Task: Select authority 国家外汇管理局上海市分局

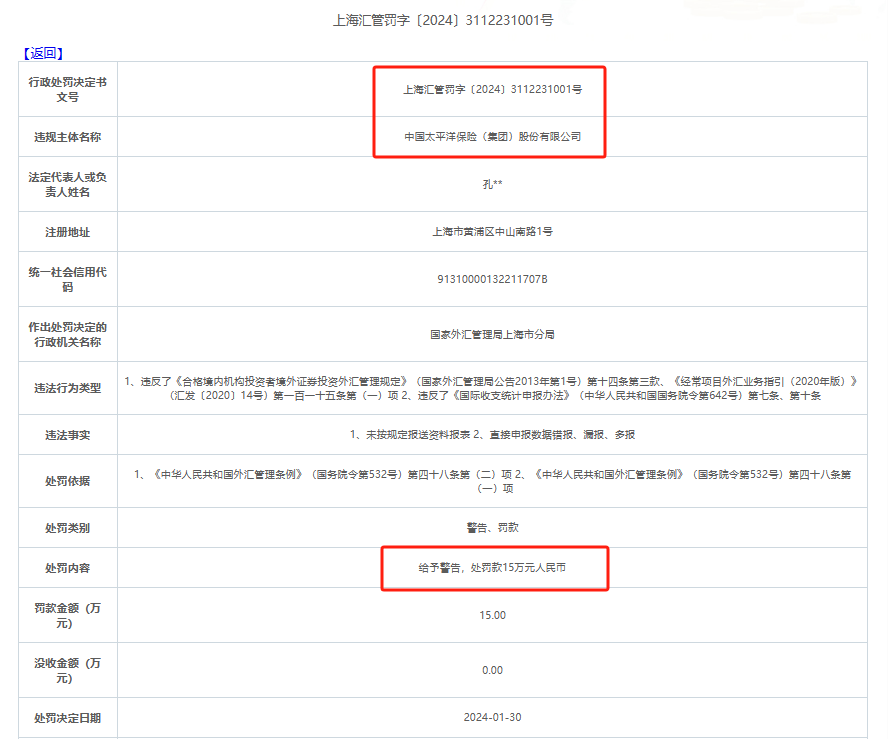Action: [x=492, y=335]
